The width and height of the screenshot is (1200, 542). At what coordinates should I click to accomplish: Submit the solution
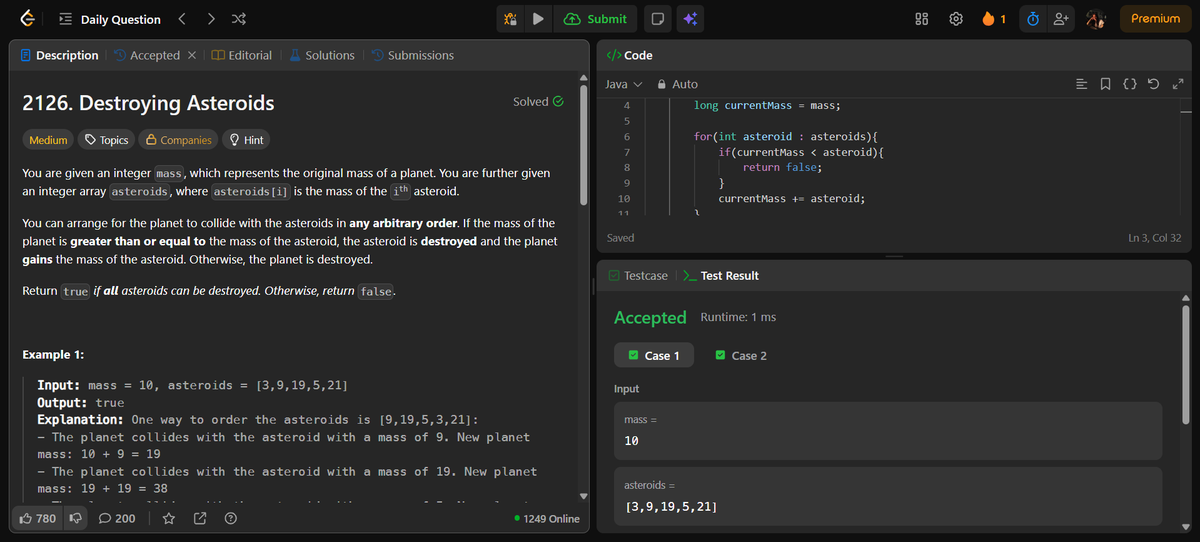595,19
